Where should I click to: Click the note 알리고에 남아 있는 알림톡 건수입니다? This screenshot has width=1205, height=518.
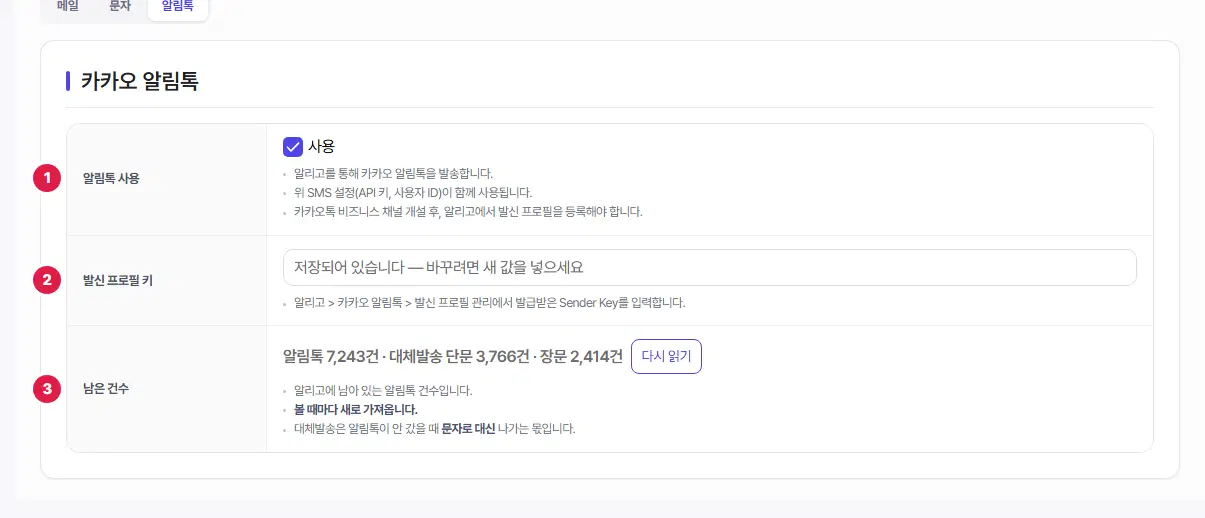click(x=383, y=391)
